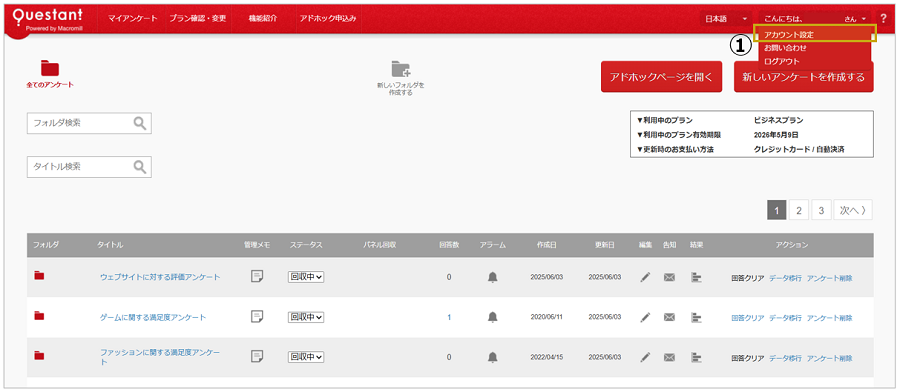View the results chart icon for the game satisfaction survey

(x=696, y=317)
